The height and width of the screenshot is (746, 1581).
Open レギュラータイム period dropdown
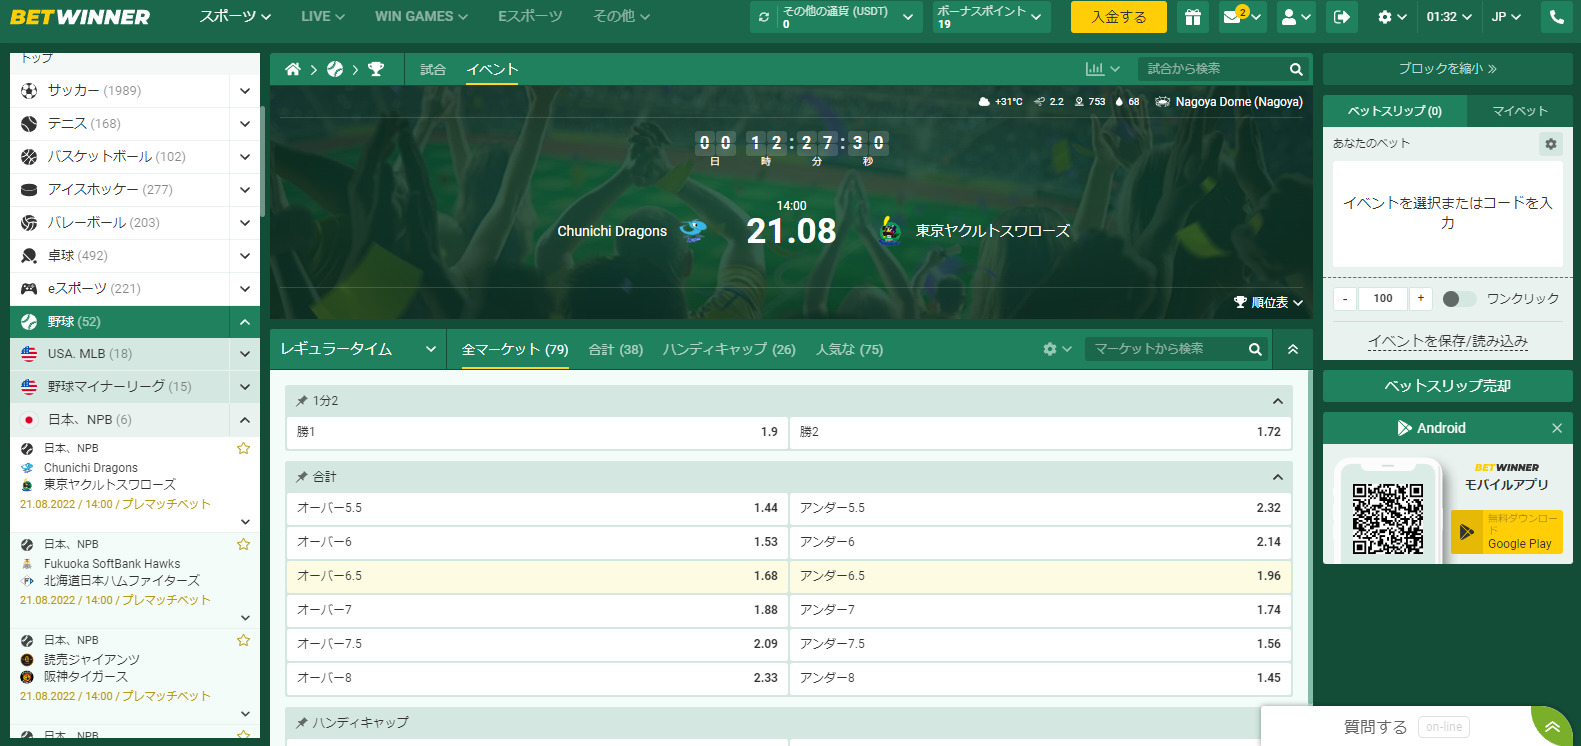(358, 349)
